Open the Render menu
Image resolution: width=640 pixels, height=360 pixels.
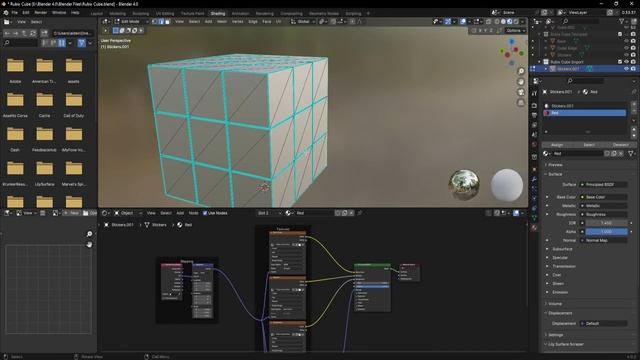[40, 13]
